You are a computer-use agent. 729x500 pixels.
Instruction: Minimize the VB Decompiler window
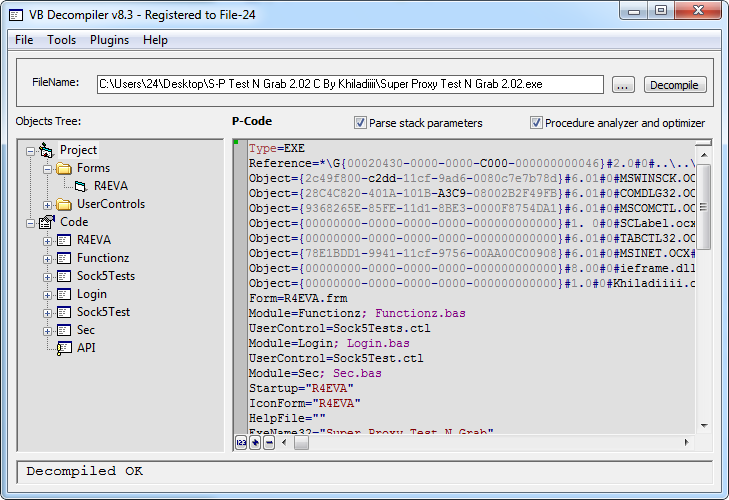click(x=634, y=10)
